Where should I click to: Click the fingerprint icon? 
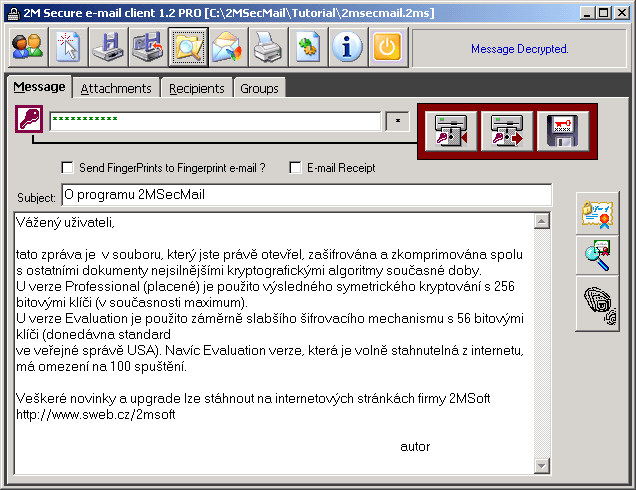(597, 305)
